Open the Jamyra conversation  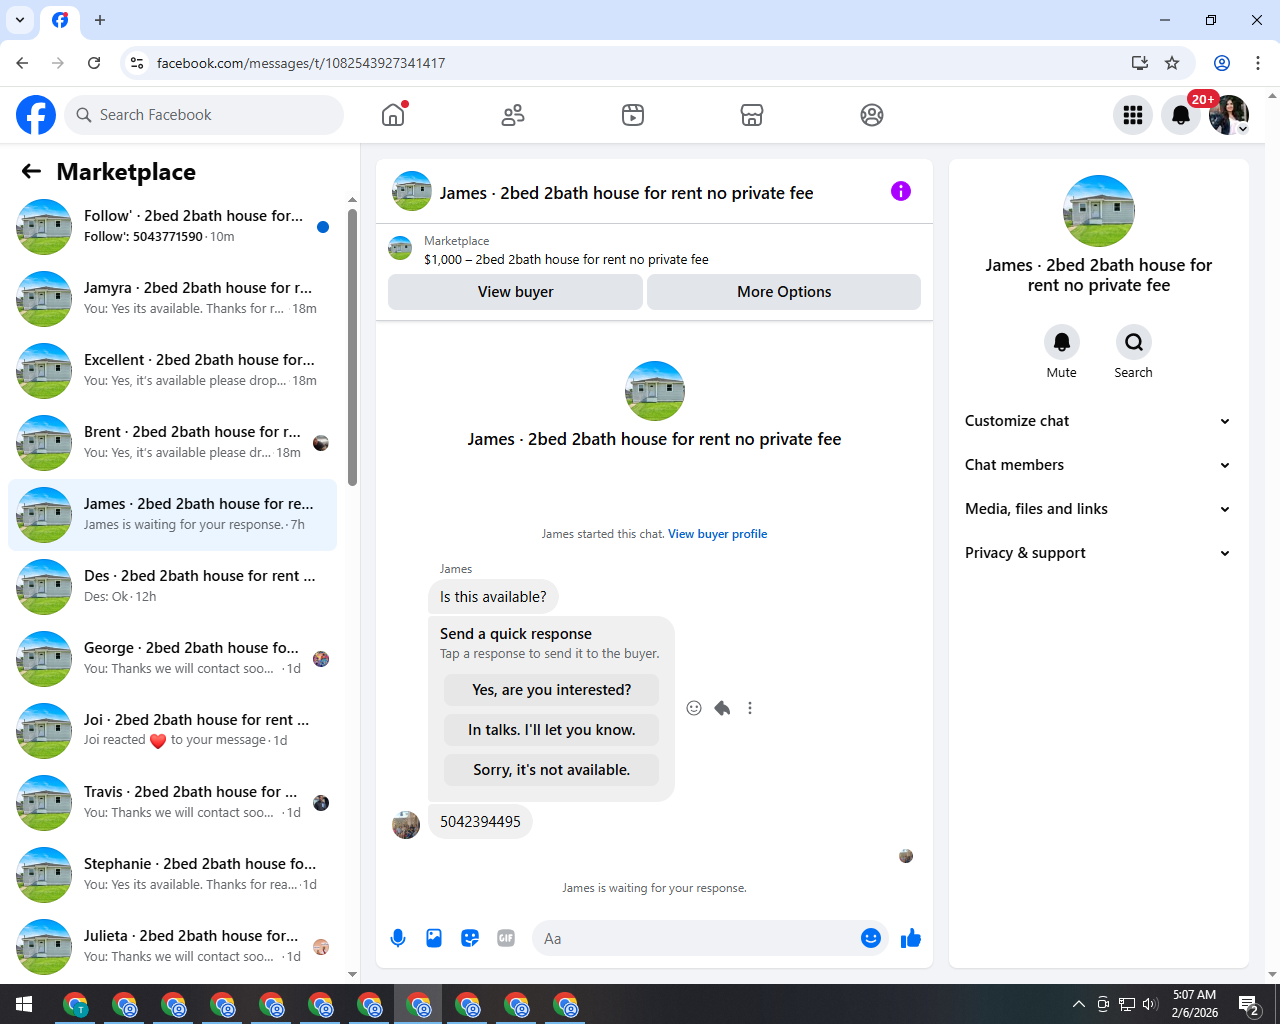click(172, 299)
